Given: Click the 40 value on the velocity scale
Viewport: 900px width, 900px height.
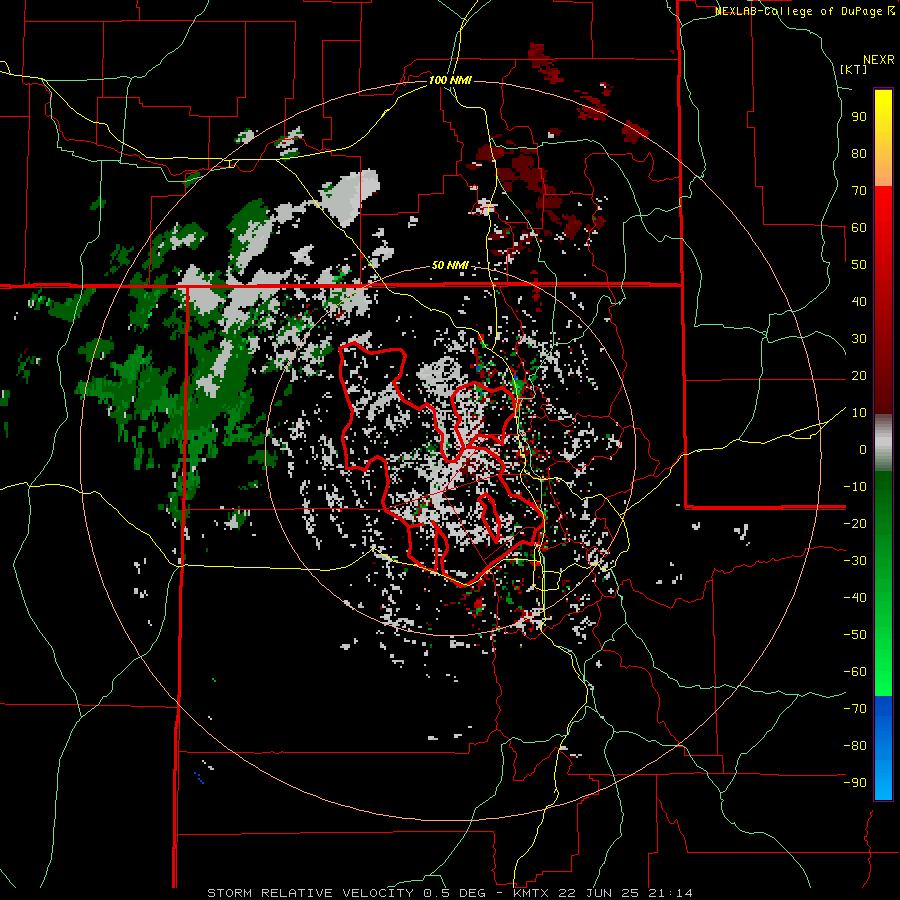Looking at the screenshot, I should [859, 301].
